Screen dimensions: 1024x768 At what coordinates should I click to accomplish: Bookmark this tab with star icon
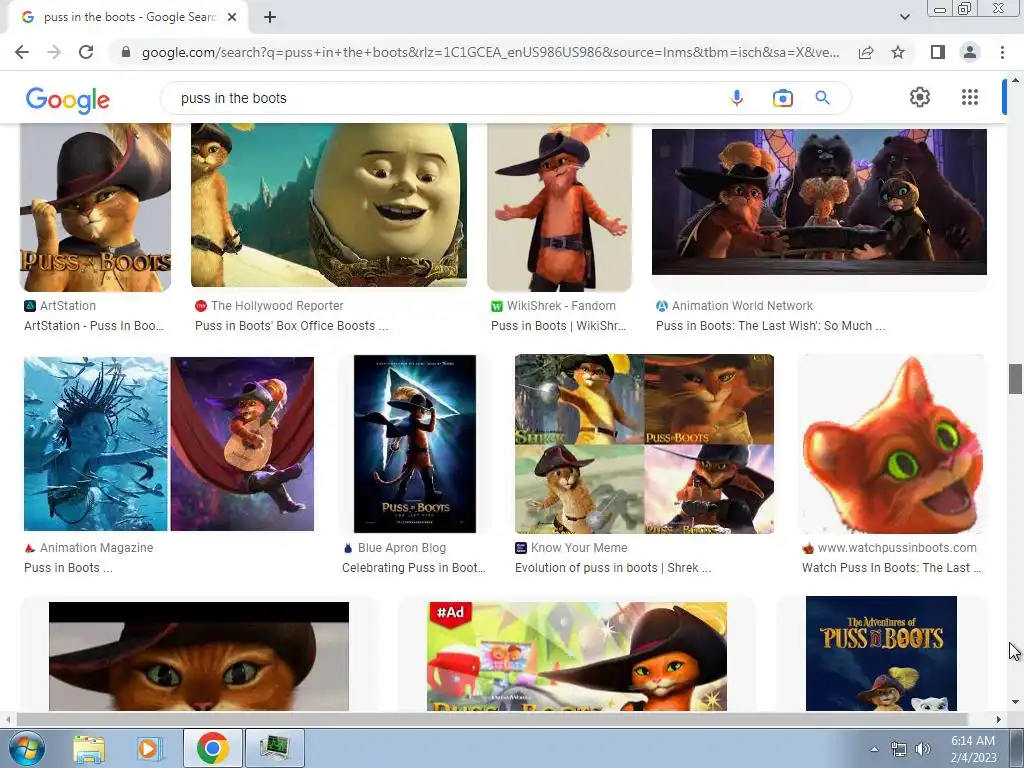pos(898,52)
